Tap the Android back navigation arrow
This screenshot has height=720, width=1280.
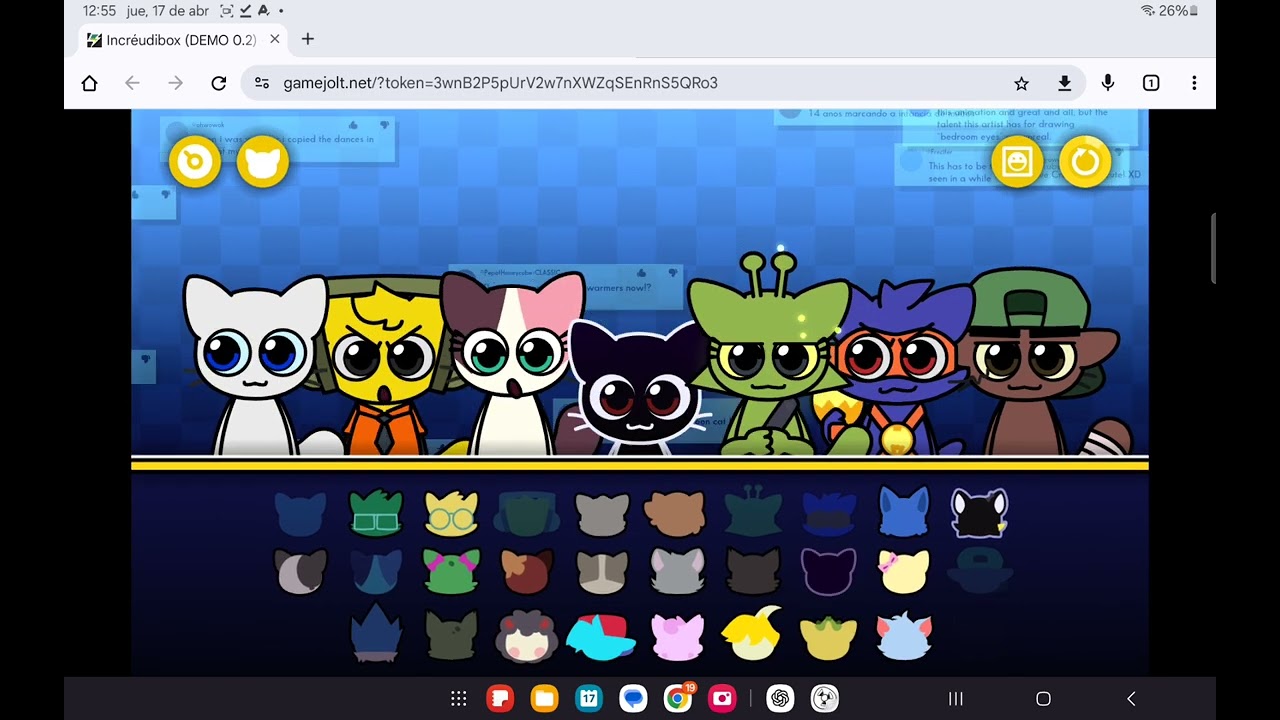point(1131,699)
